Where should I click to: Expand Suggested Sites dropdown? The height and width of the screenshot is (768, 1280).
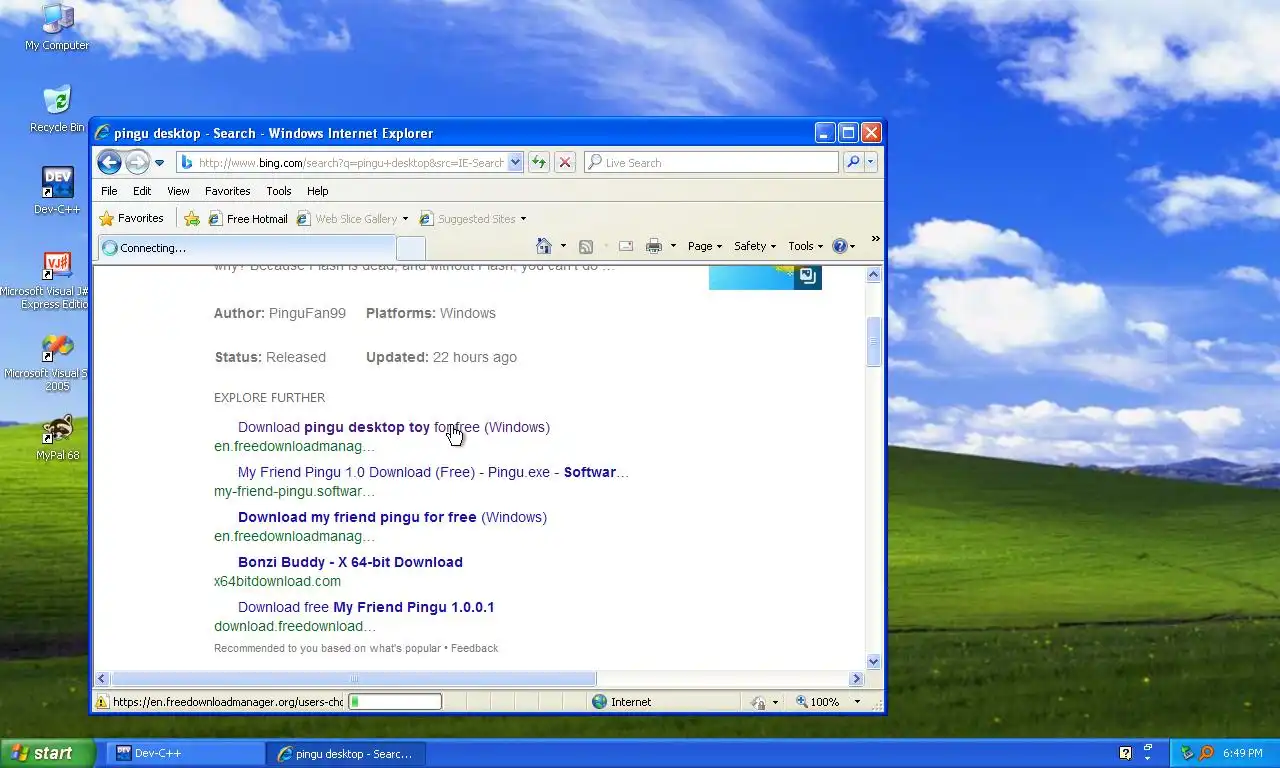[x=523, y=219]
